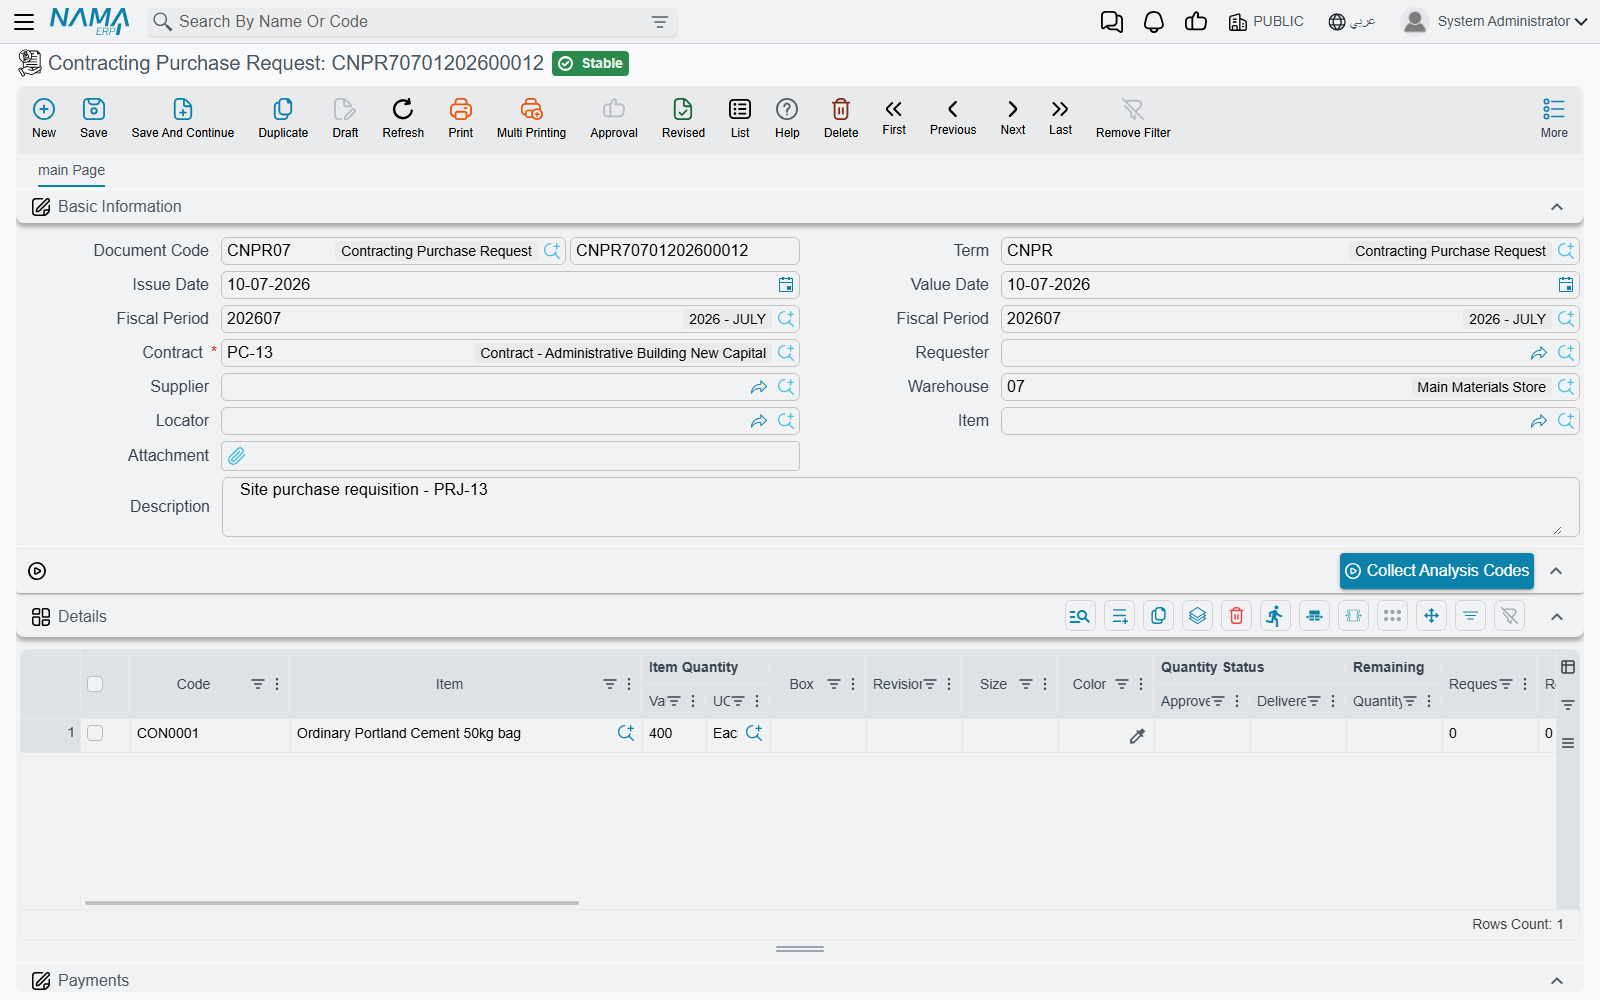Click the Draft toolbar button
Image resolution: width=1600 pixels, height=1000 pixels.
coord(345,118)
